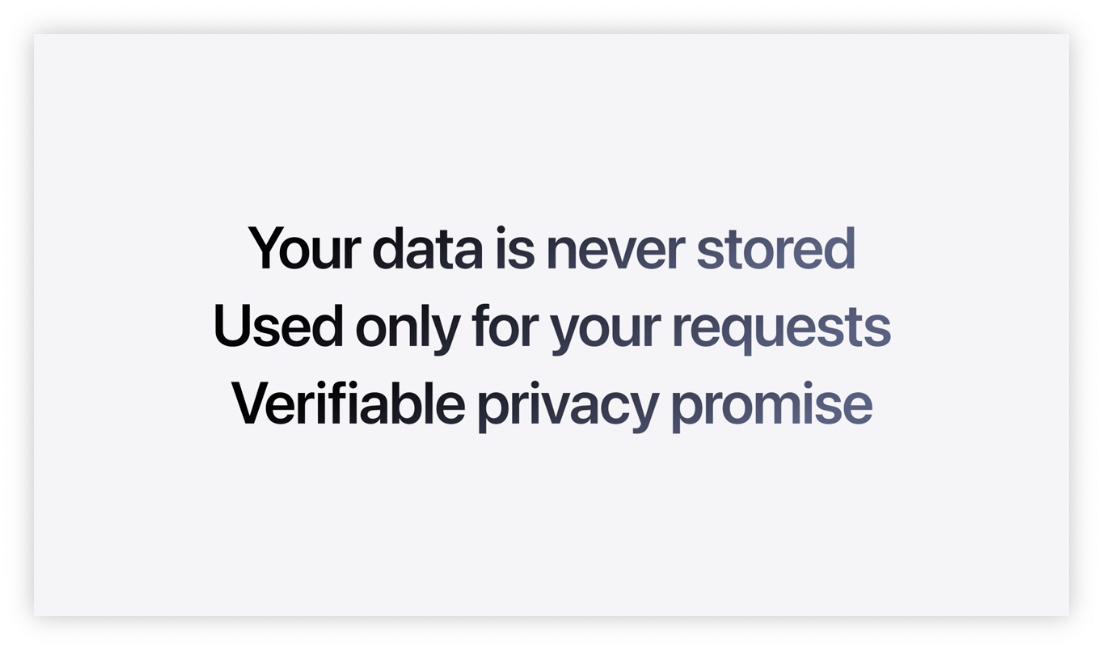The width and height of the screenshot is (1103, 650).
Task: Click the word "privacy"
Action: coord(567,406)
